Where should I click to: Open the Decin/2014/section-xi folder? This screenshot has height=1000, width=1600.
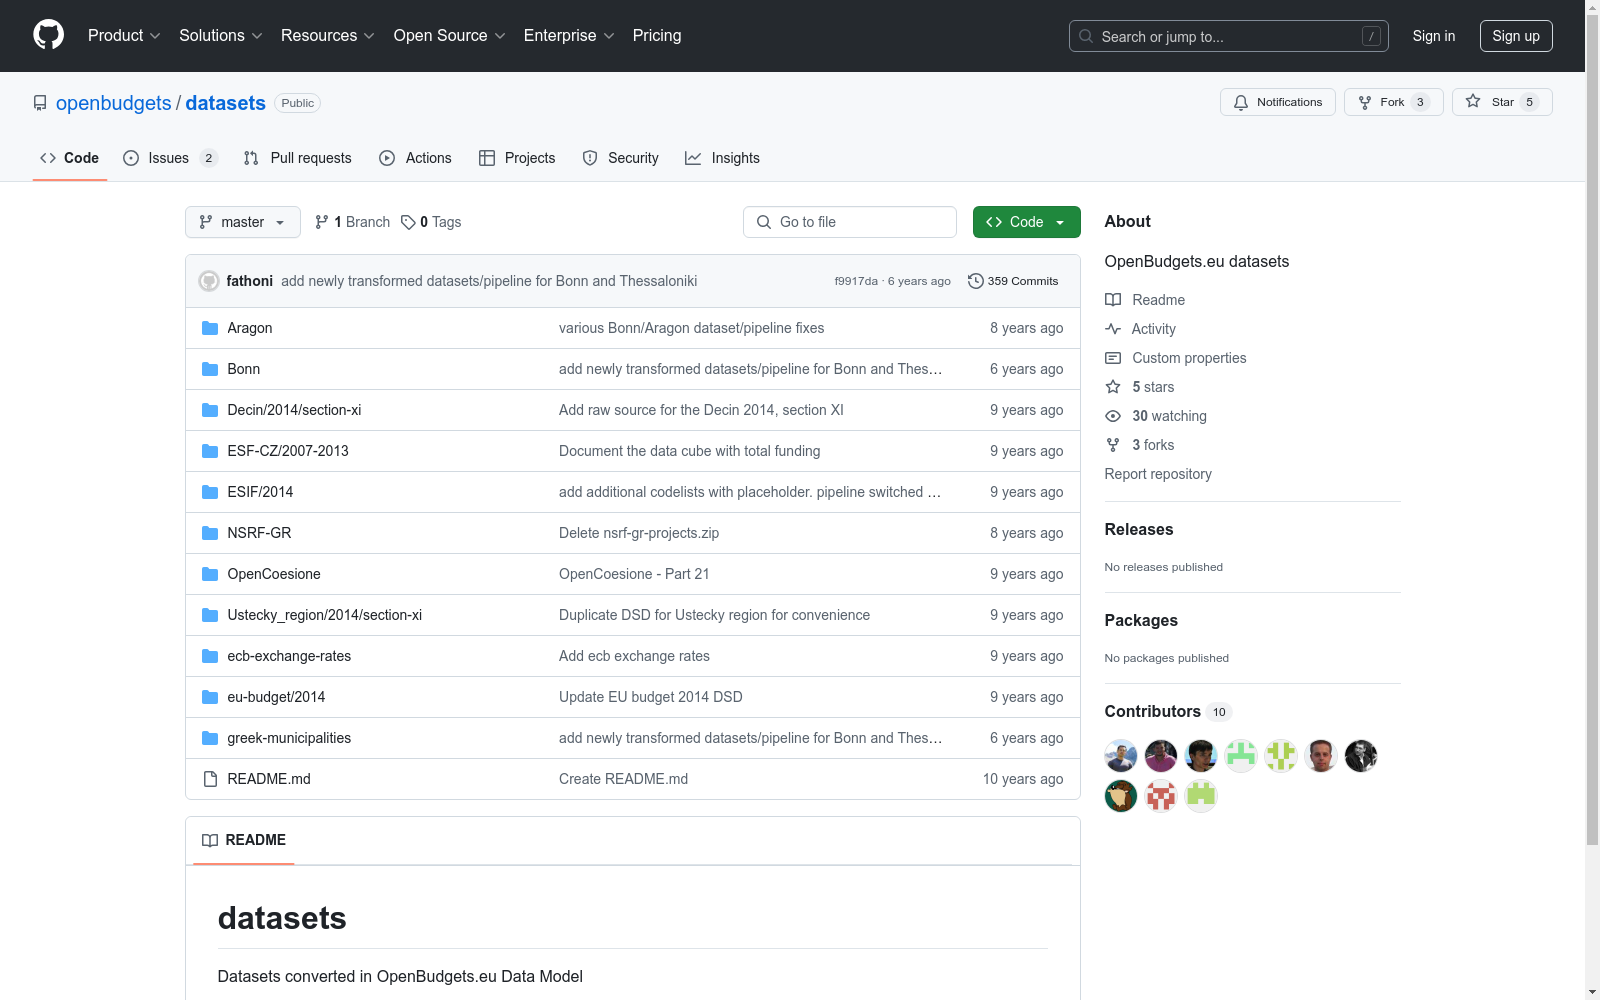(294, 410)
